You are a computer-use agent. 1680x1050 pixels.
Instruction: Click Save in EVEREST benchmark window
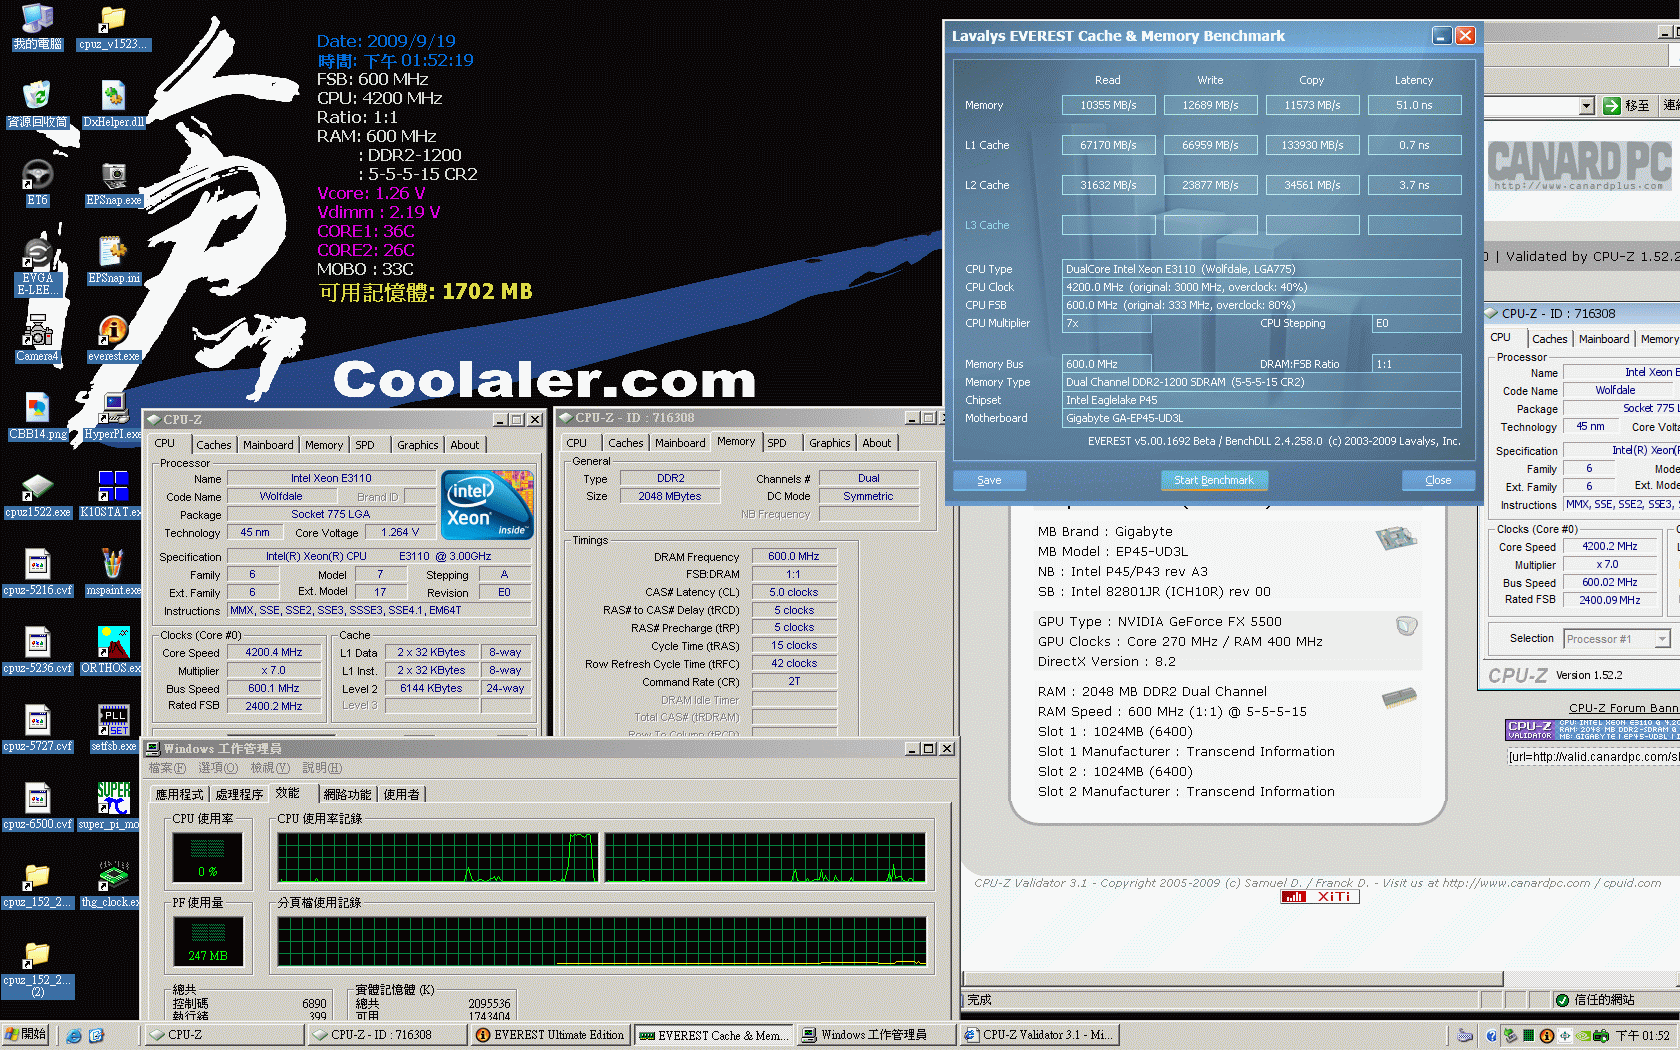tap(989, 480)
